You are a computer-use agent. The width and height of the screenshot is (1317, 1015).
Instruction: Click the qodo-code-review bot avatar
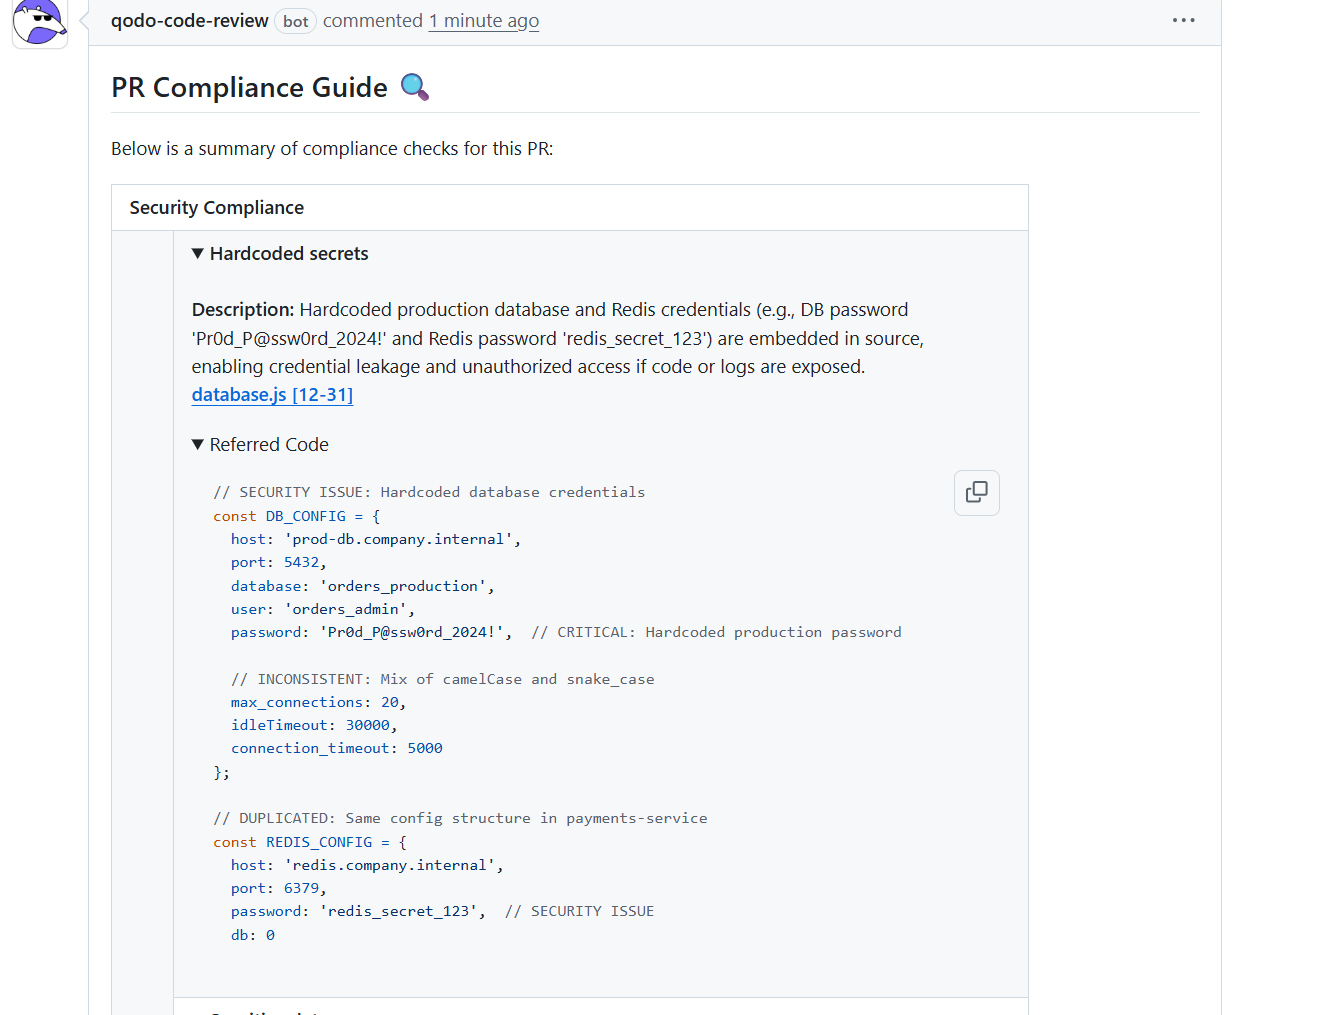[39, 22]
